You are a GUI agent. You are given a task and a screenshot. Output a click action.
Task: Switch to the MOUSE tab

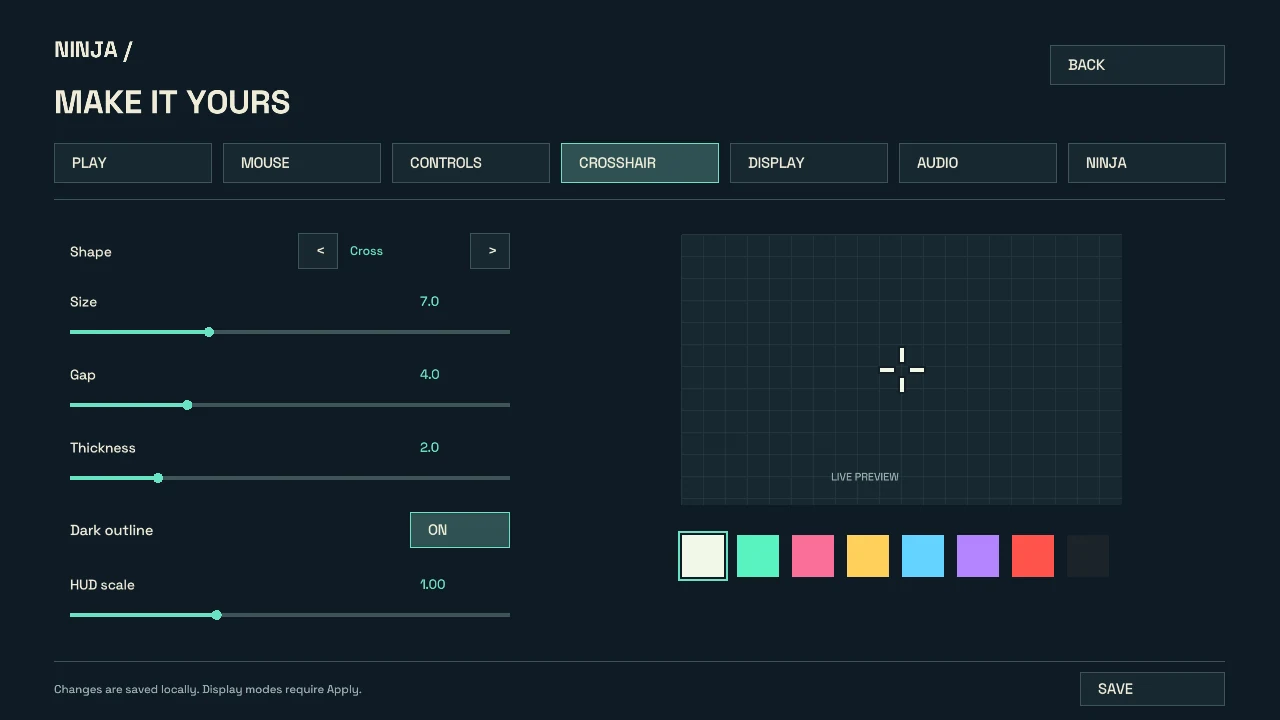(302, 163)
